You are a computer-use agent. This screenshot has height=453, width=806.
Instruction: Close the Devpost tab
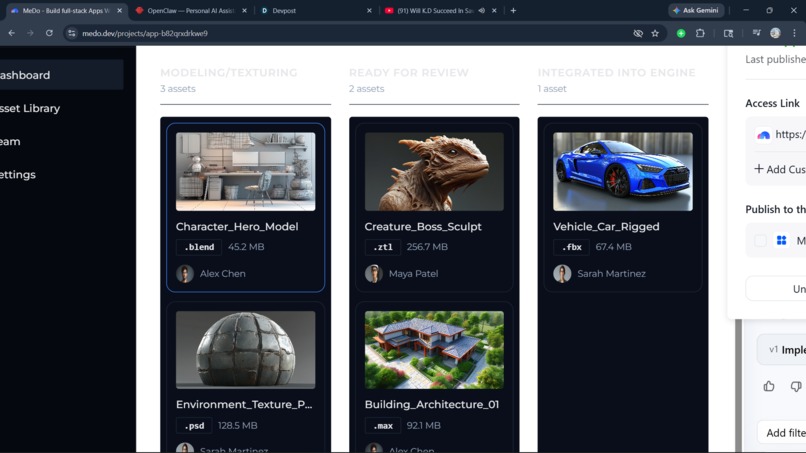369,10
